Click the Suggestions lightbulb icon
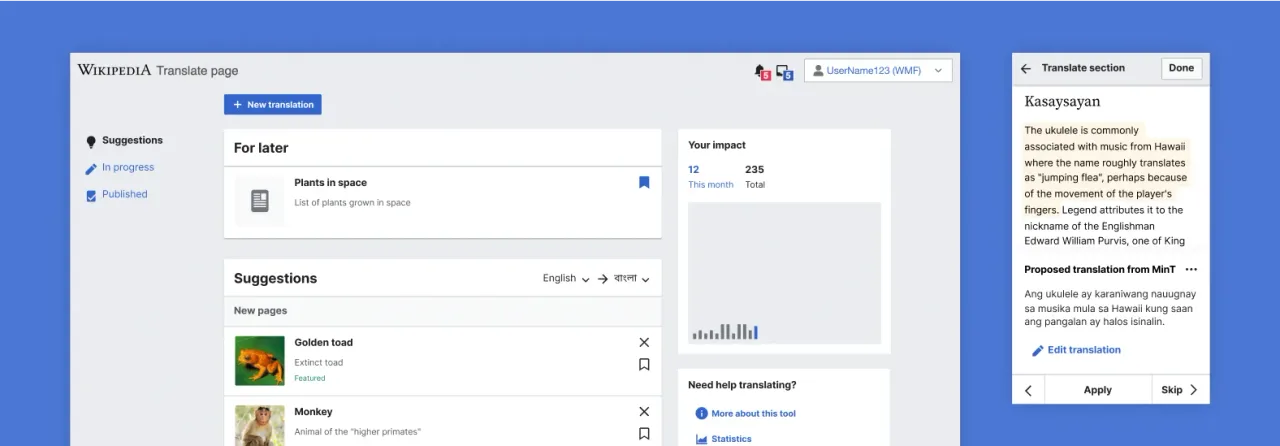Viewport: 1280px width, 446px height. point(91,141)
